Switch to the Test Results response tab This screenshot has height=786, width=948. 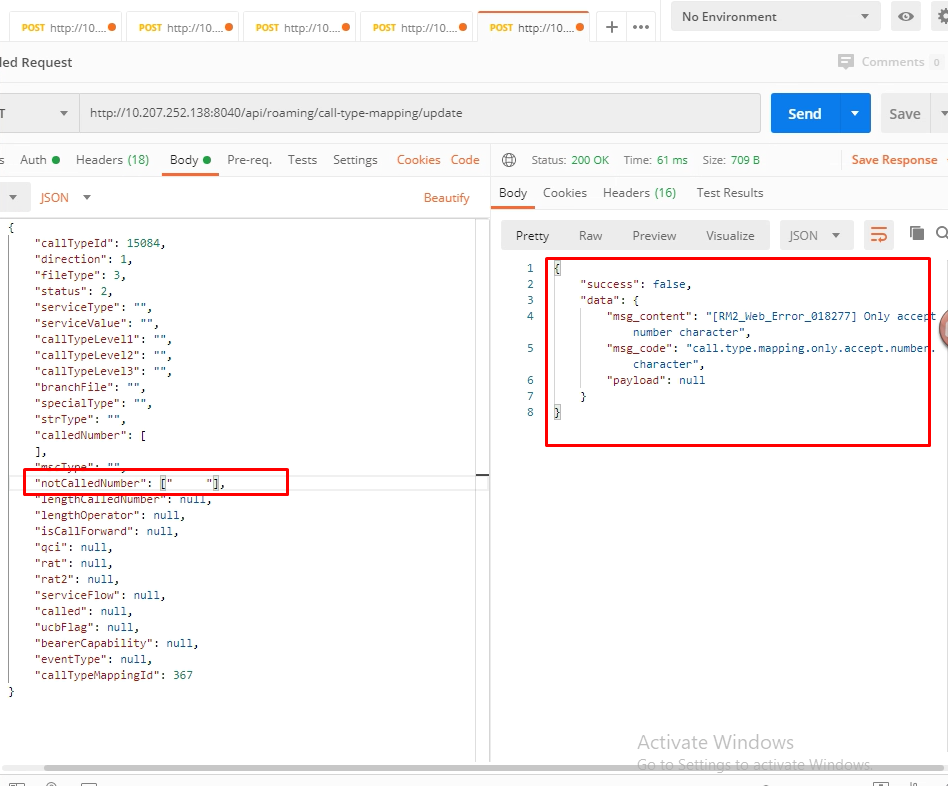coord(729,193)
